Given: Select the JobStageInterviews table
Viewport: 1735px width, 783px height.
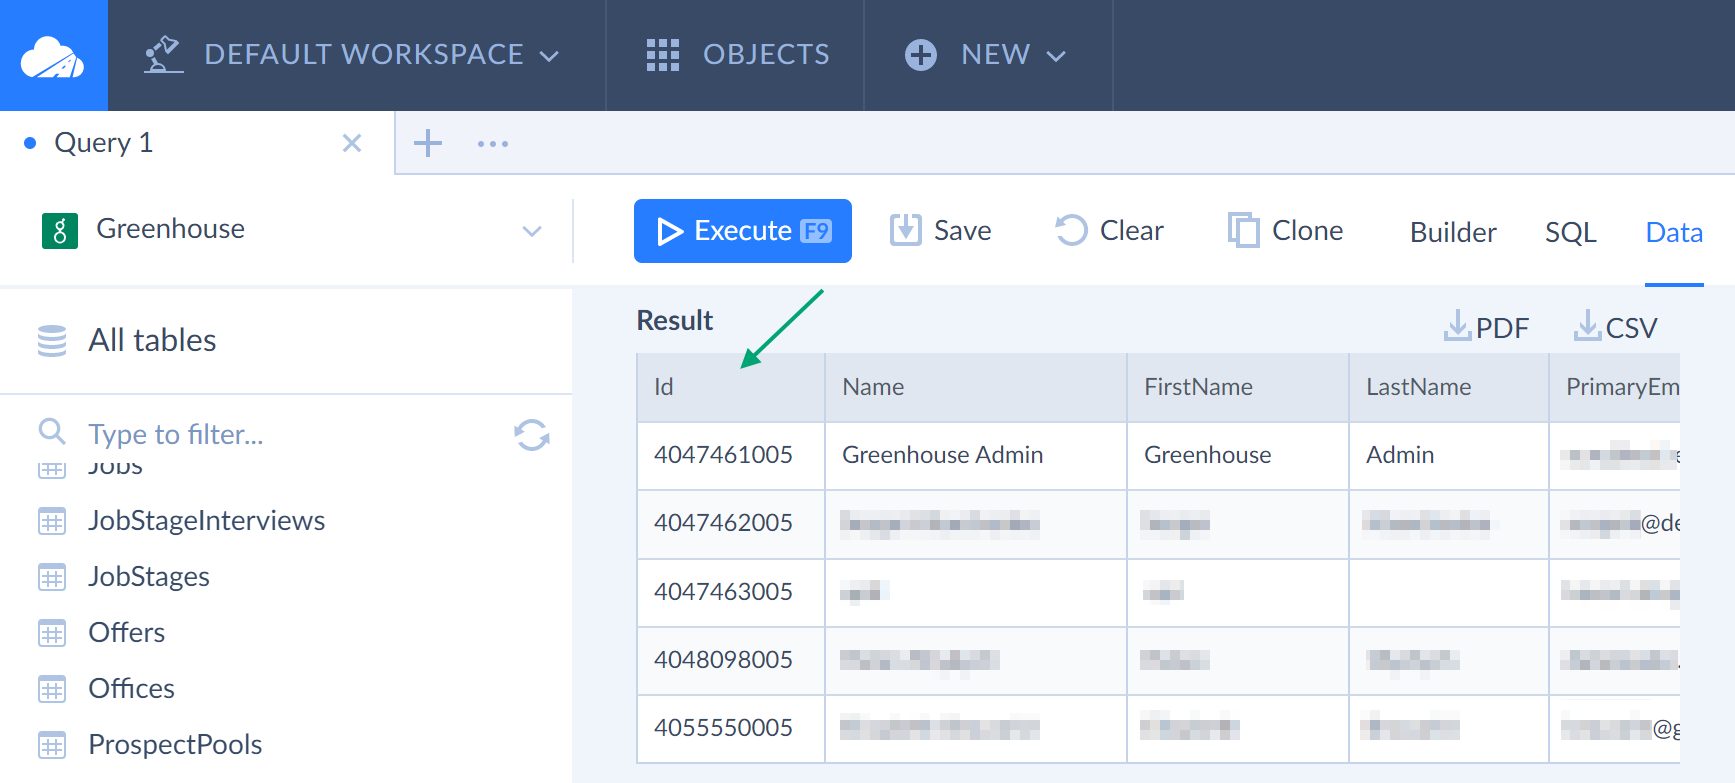Looking at the screenshot, I should point(206,521).
